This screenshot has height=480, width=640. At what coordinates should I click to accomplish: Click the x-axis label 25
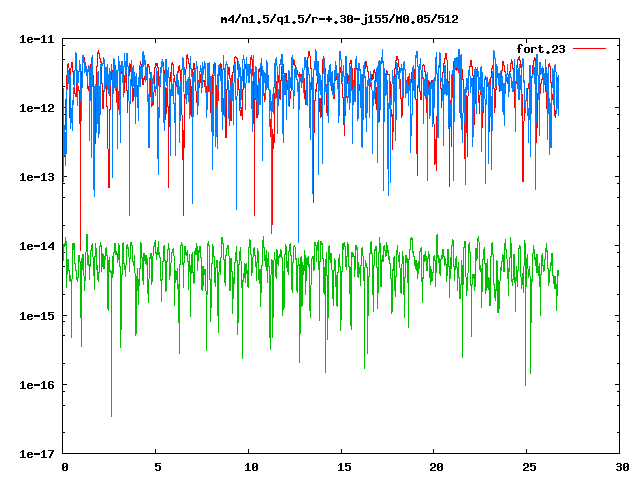(529, 467)
